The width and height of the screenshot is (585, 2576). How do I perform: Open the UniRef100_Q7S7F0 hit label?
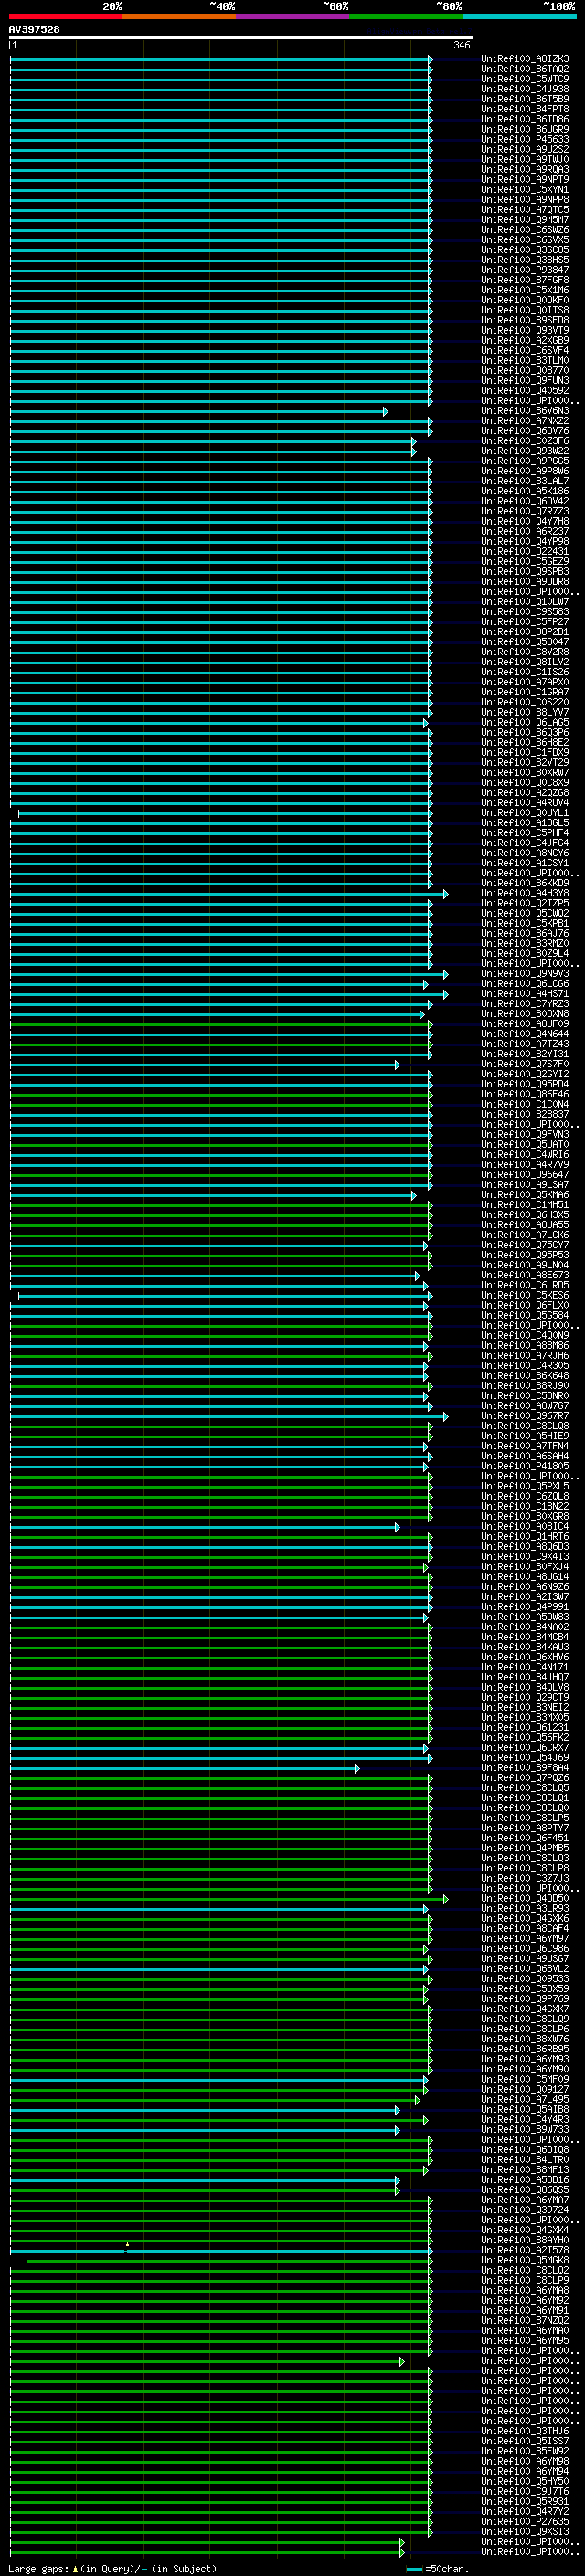pos(525,1064)
